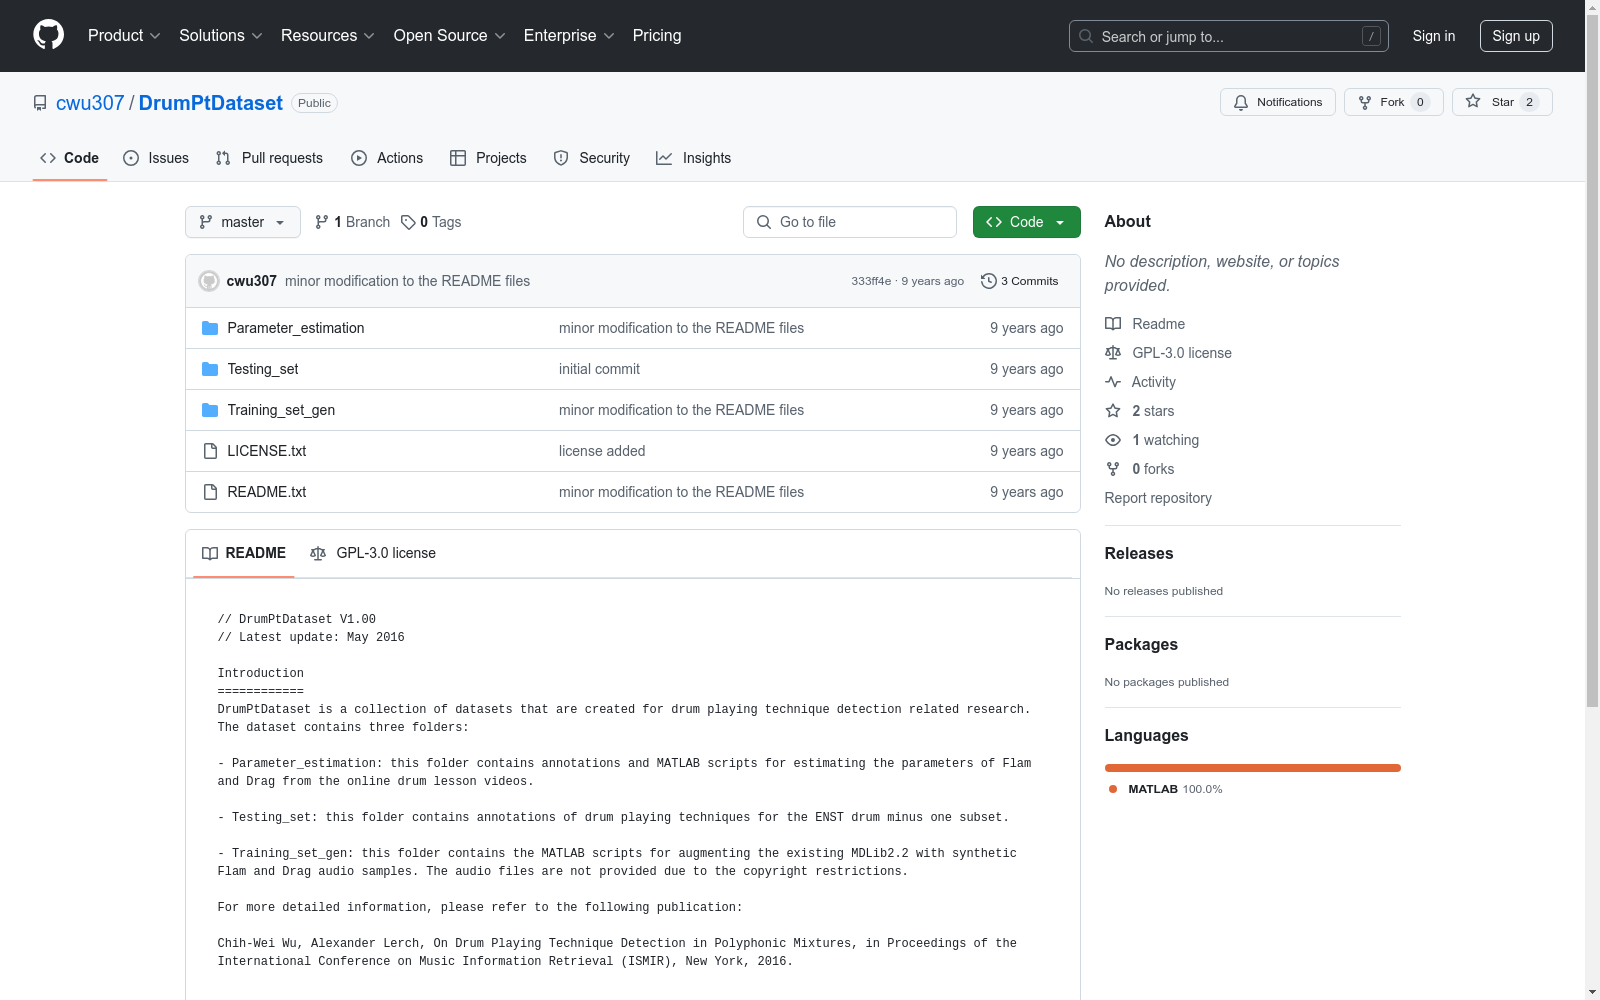Screen dimensions: 1600x1000
Task: Open the Pricing link
Action: tap(657, 36)
